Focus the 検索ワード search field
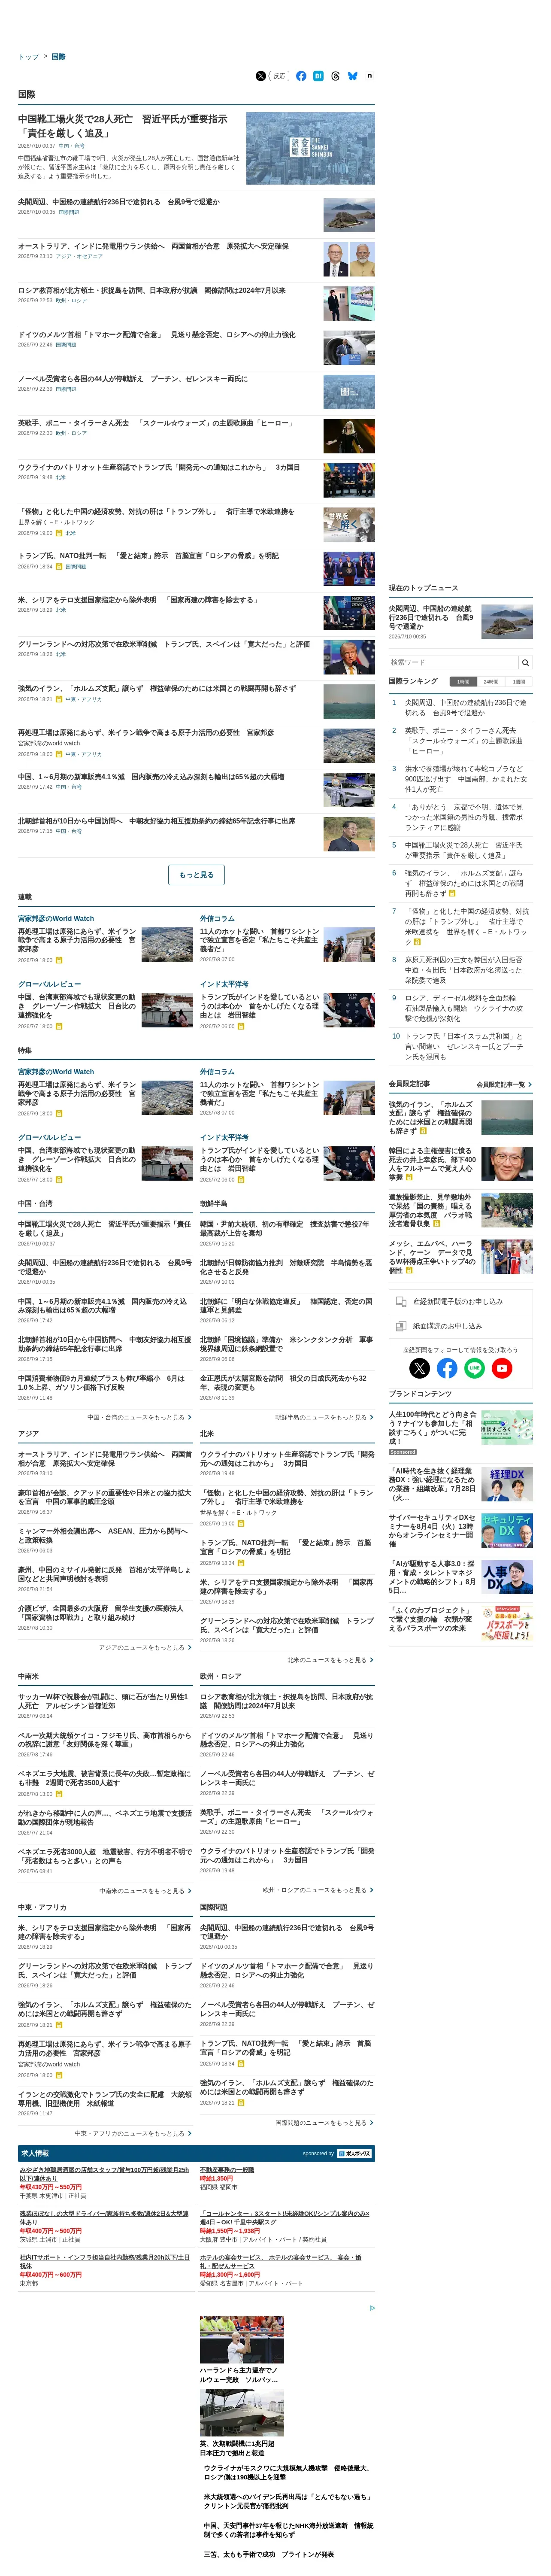This screenshot has height=2576, width=551. [454, 662]
